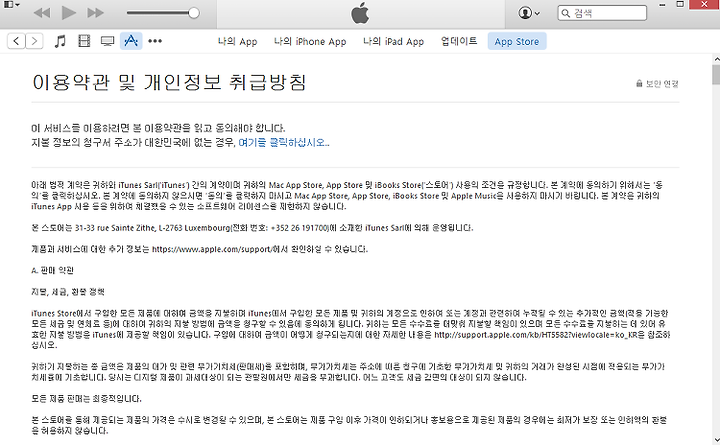Click the scrollbar up arrow

tap(716, 59)
